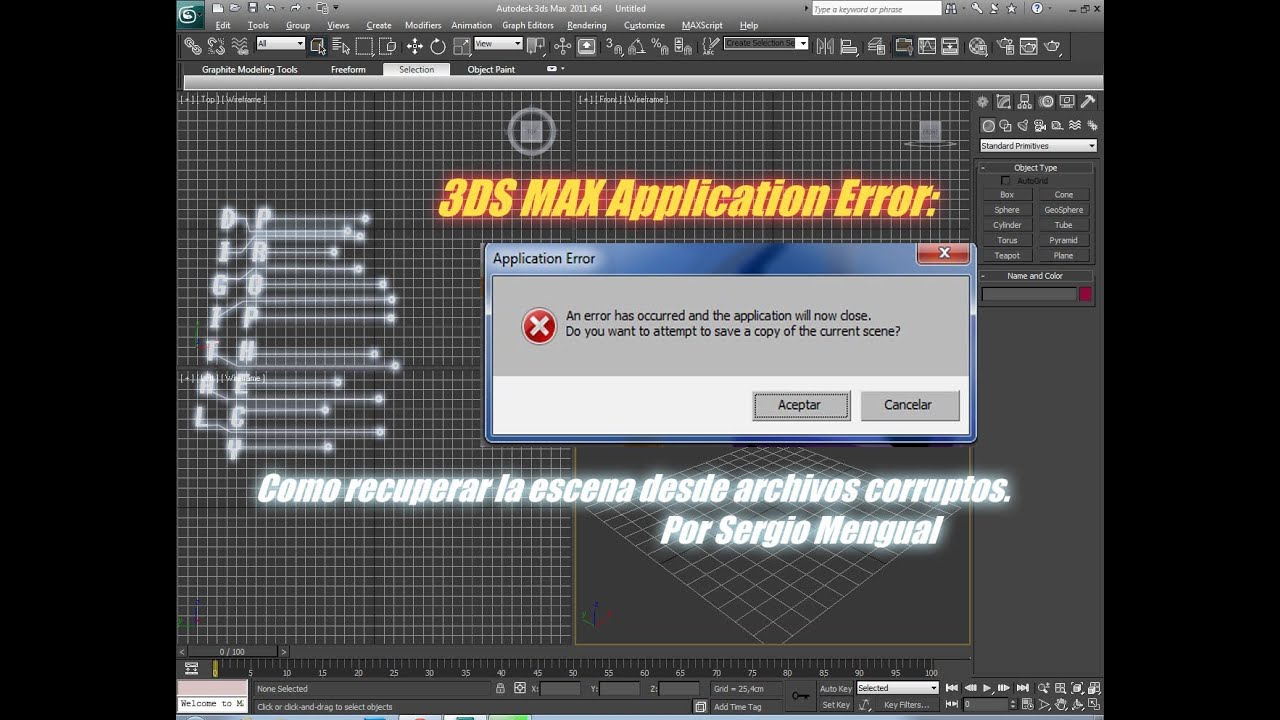Click the keyword search field
This screenshot has width=1280, height=720.
click(x=876, y=9)
